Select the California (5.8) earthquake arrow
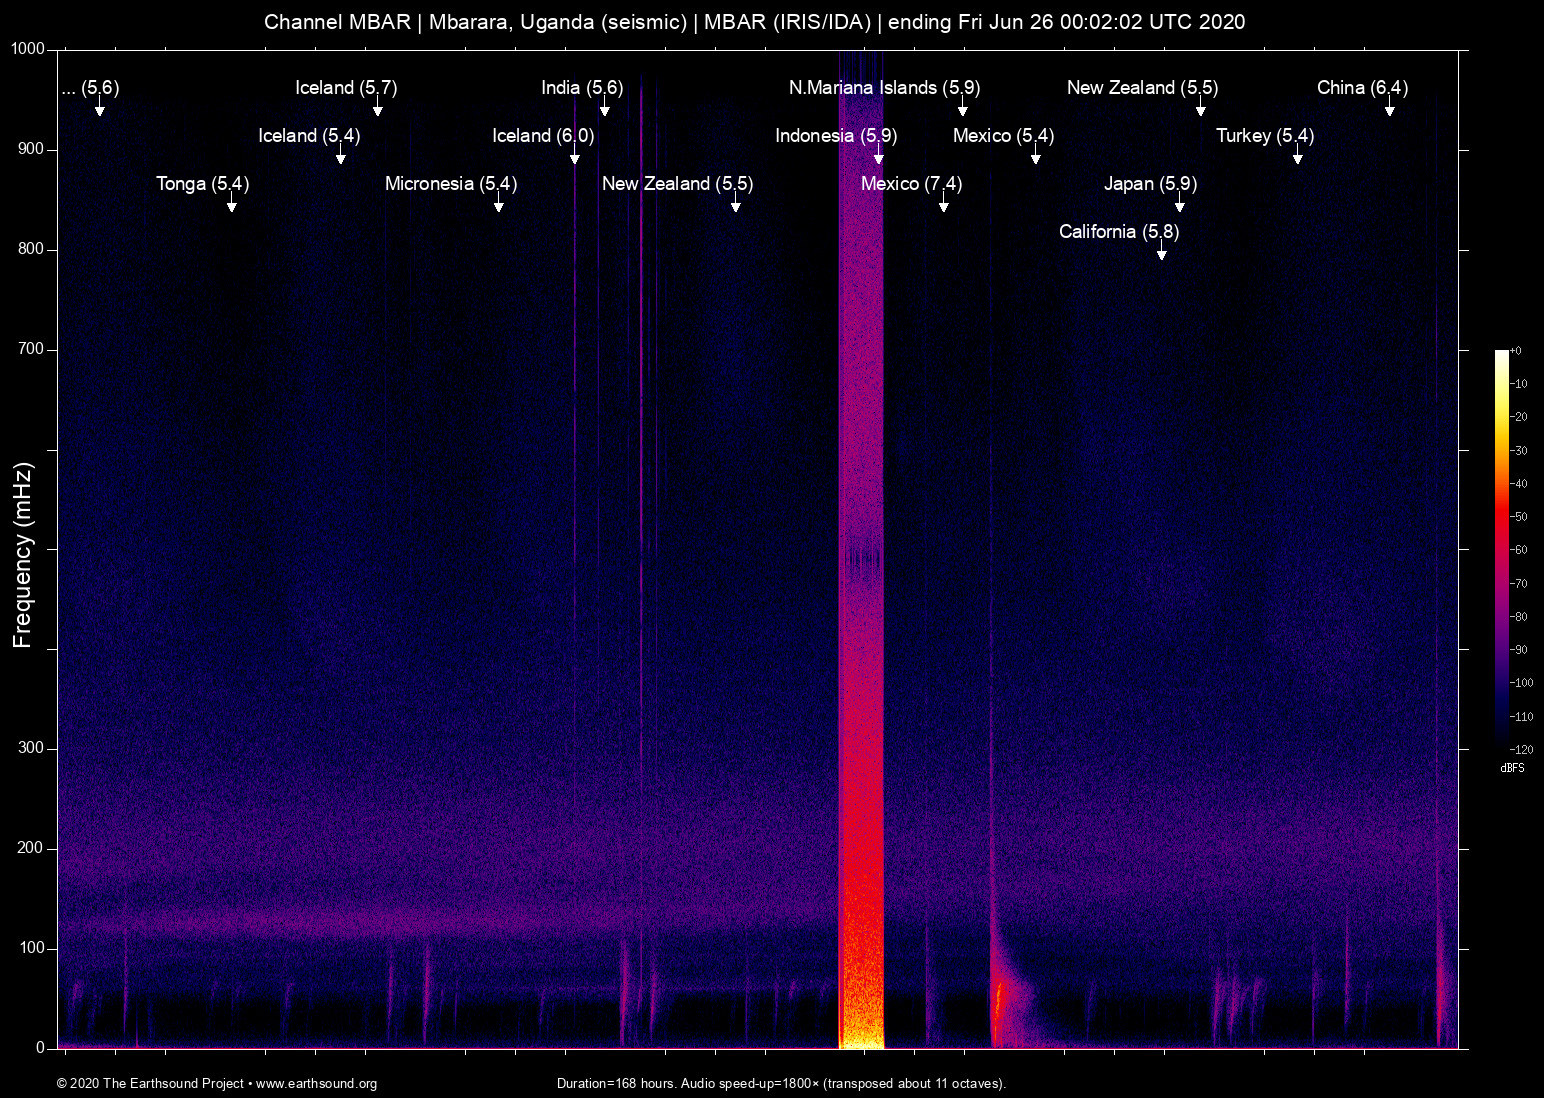 pyautogui.click(x=1162, y=255)
